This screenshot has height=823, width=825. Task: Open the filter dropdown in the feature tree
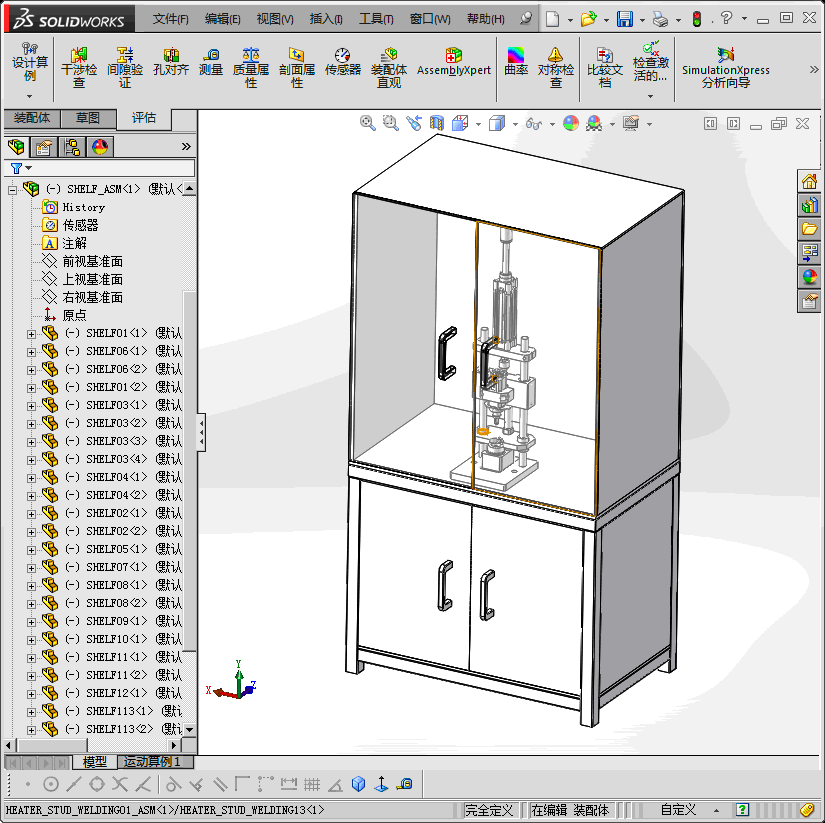28,168
